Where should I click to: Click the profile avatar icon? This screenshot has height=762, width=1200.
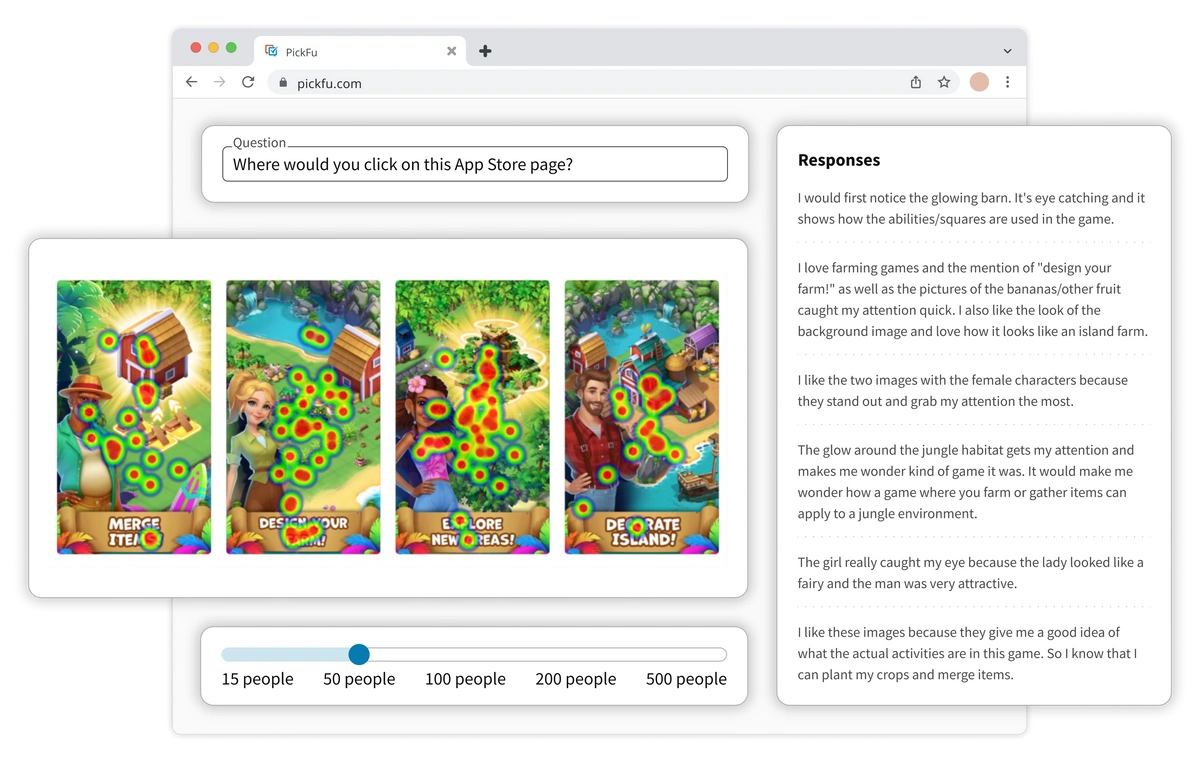978,82
